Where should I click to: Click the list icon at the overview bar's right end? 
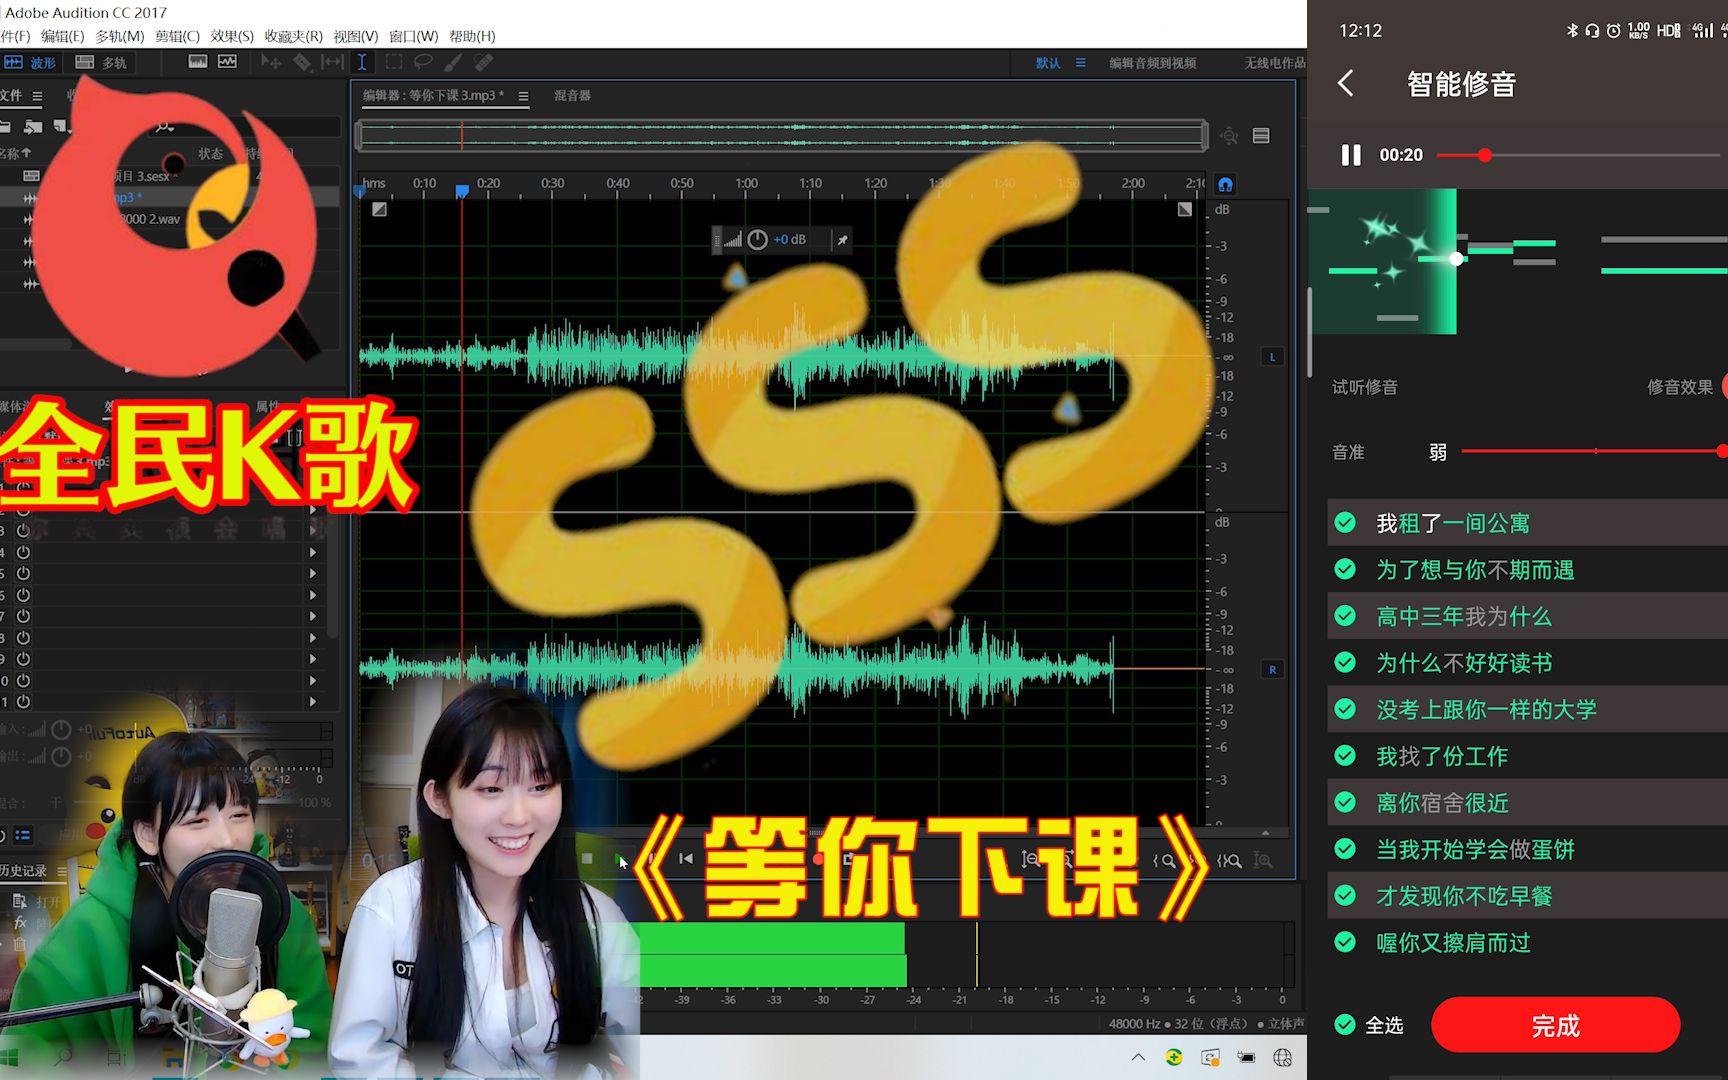click(x=1261, y=136)
